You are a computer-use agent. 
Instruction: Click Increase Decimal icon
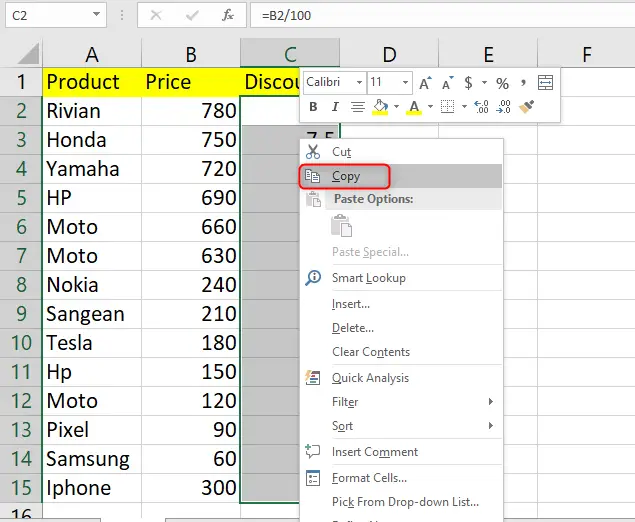(482, 107)
